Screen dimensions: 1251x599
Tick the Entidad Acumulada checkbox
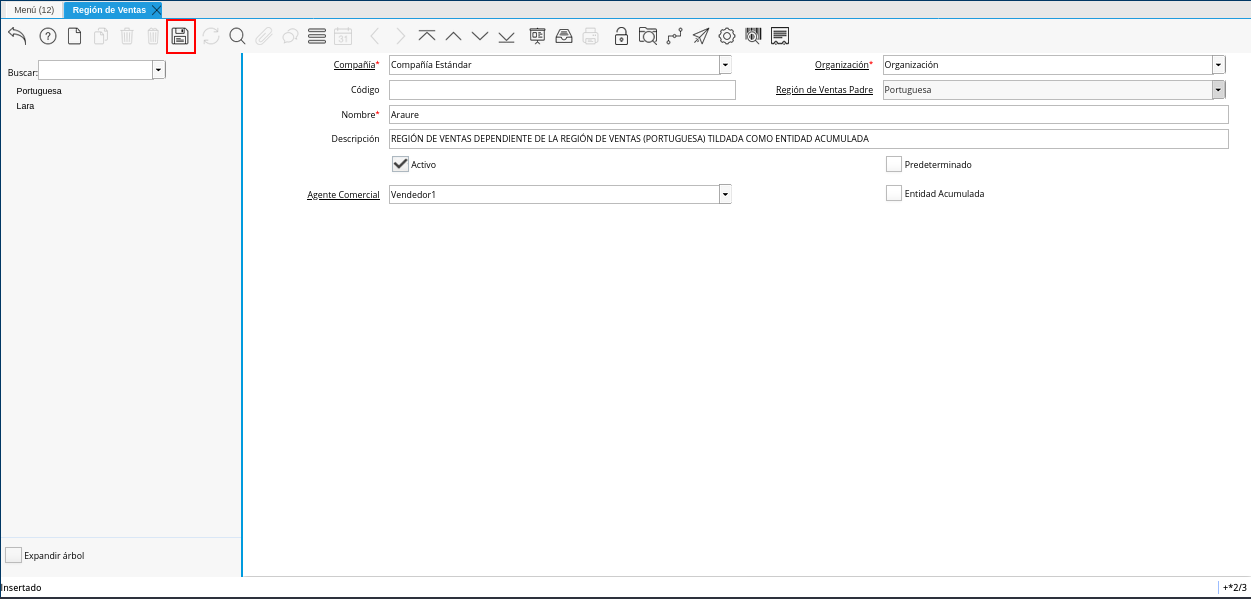coord(894,193)
